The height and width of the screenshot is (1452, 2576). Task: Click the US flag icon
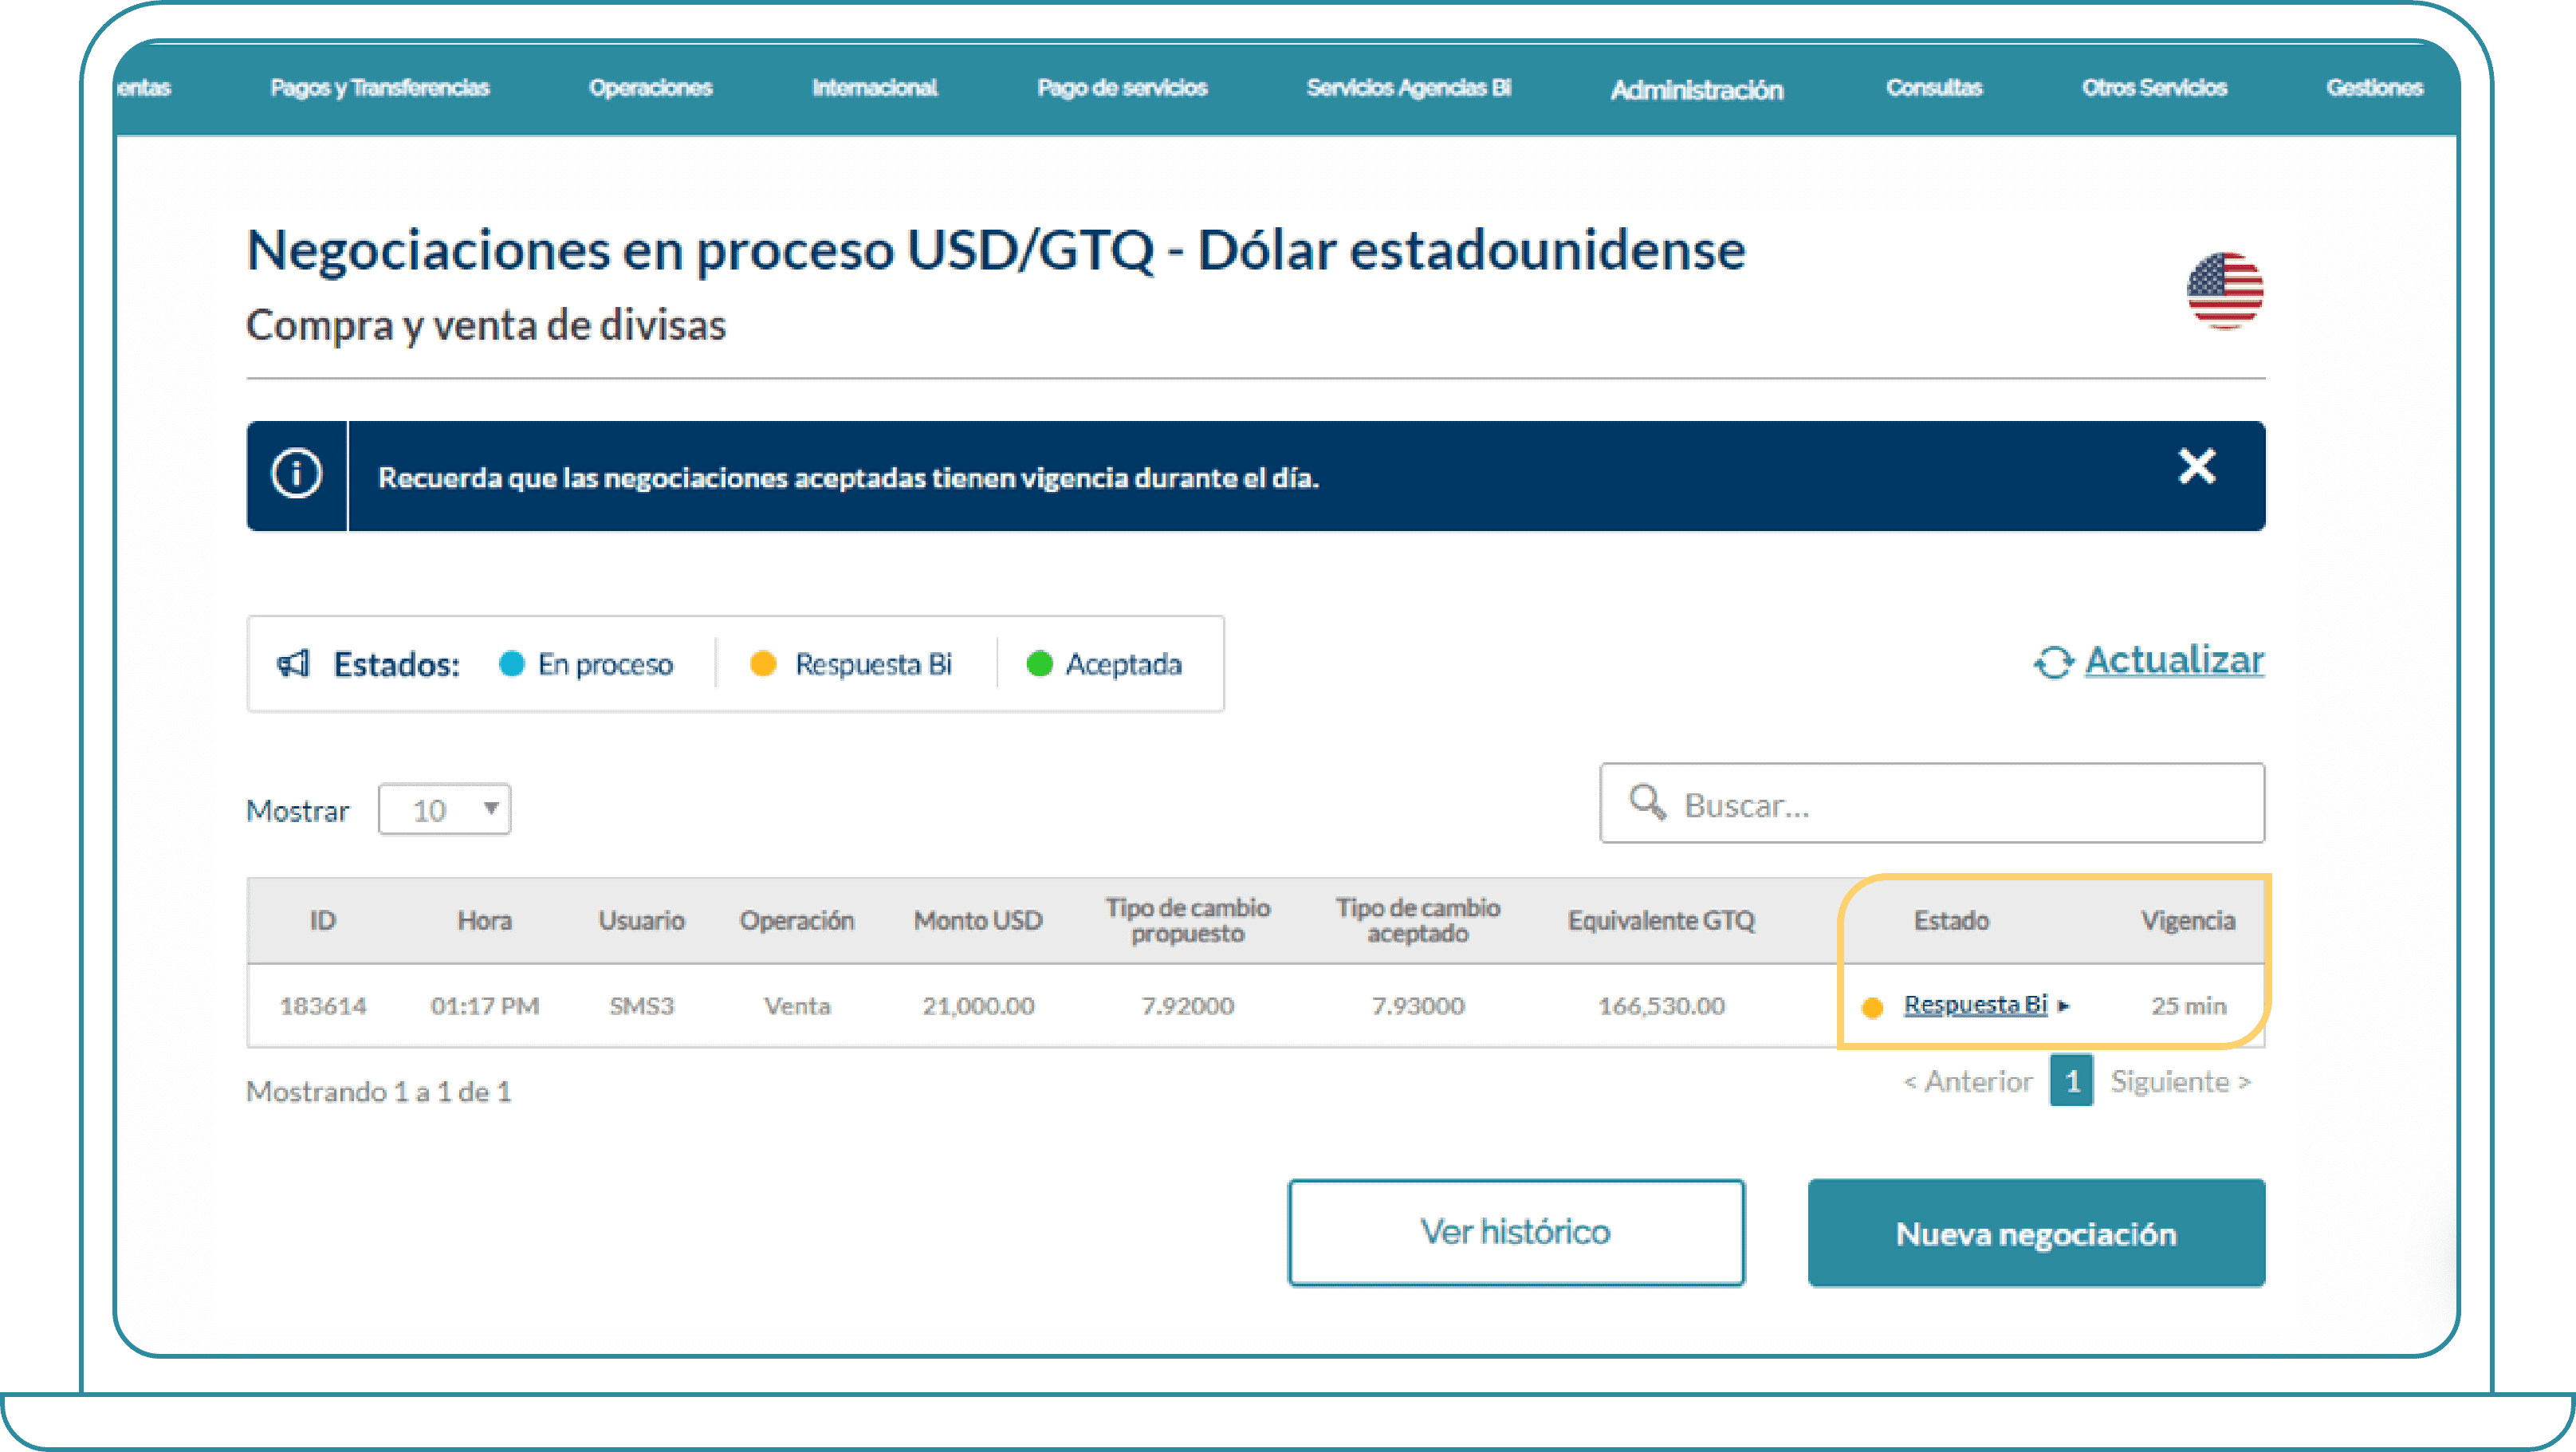point(2225,290)
